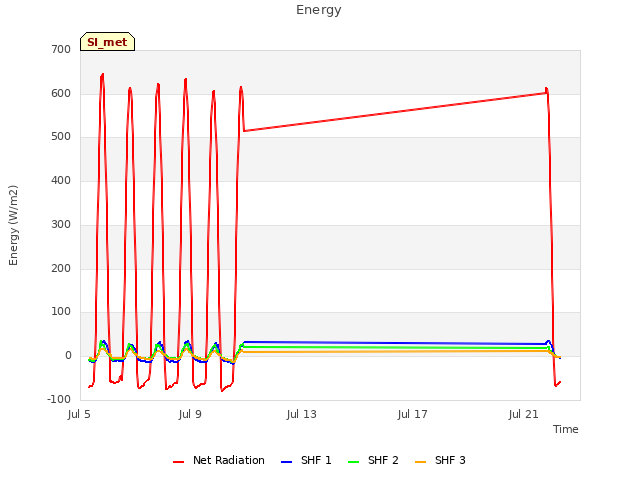The height and width of the screenshot is (480, 640).
Task: Click the -100 y-axis label
Action: pos(59,399)
